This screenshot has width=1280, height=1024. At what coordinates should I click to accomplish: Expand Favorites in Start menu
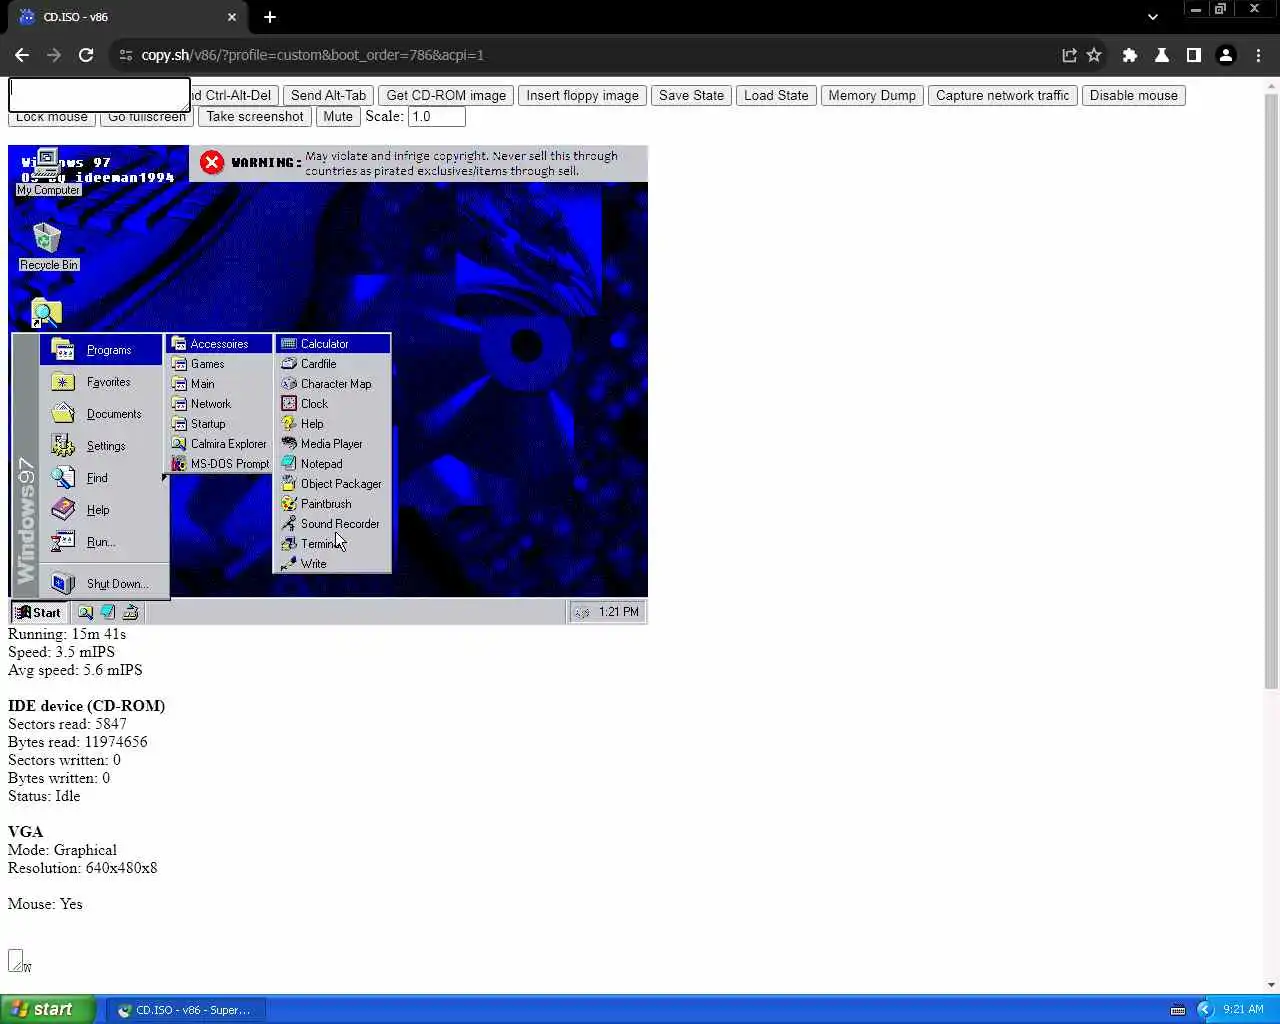pyautogui.click(x=102, y=382)
